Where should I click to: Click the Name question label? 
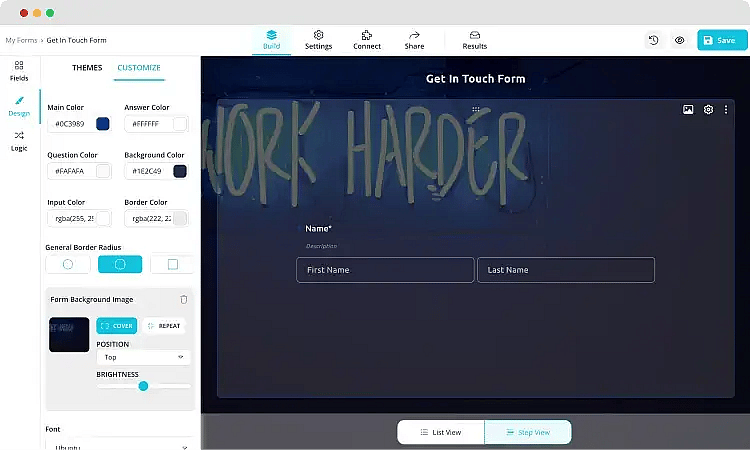pos(319,229)
